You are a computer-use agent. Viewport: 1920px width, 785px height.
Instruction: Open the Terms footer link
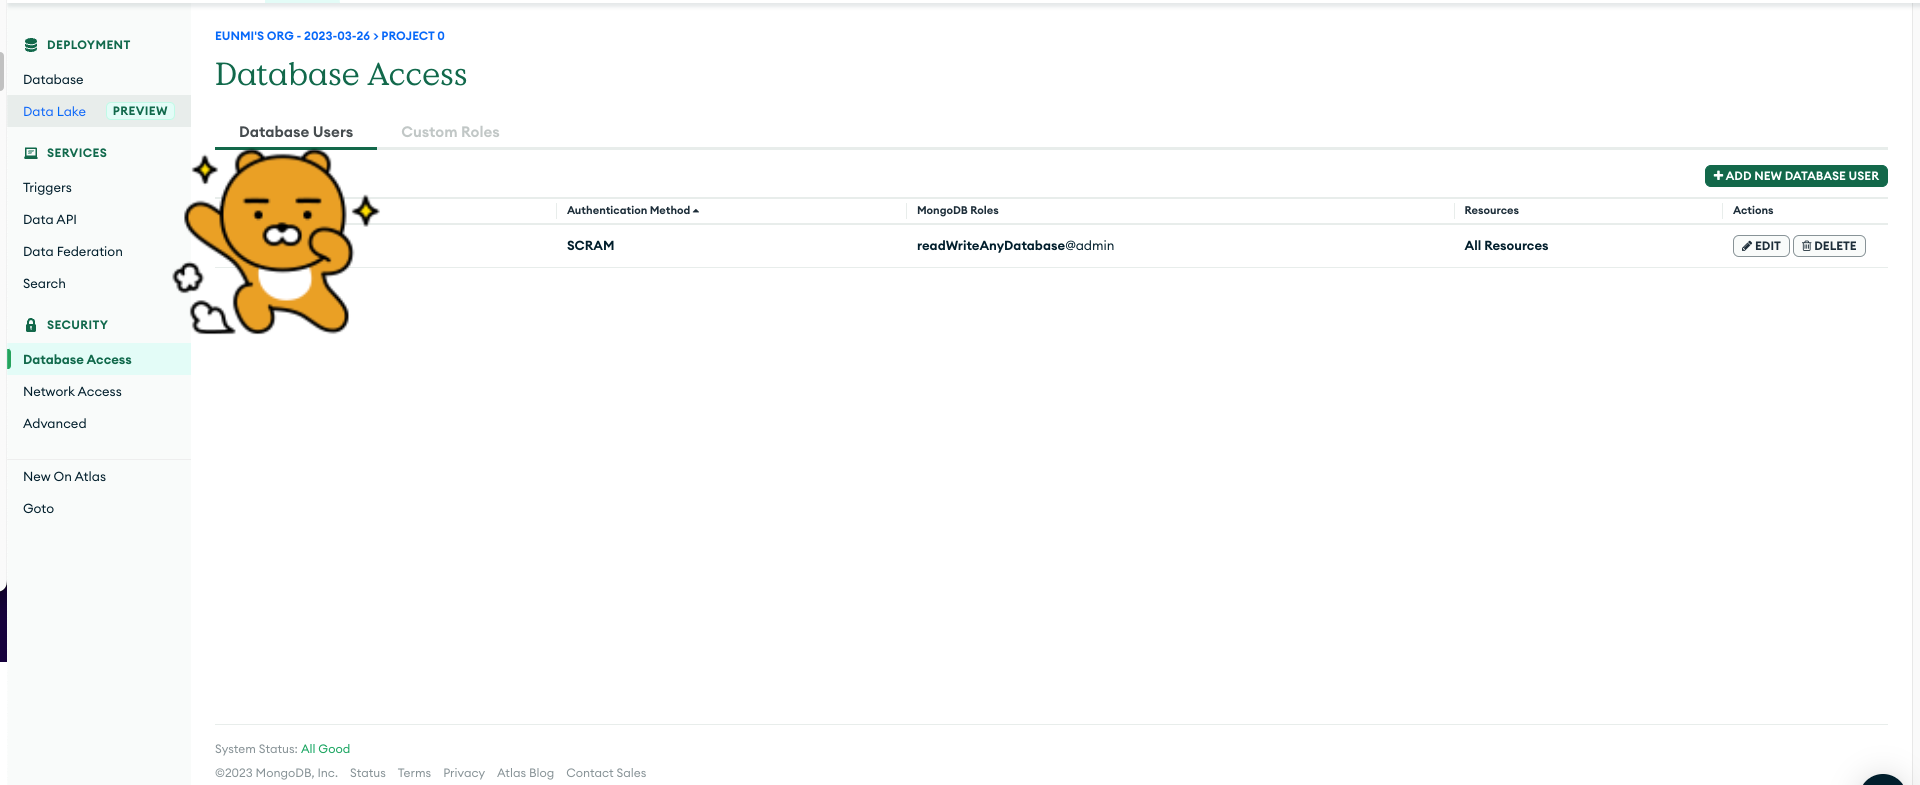coord(414,773)
